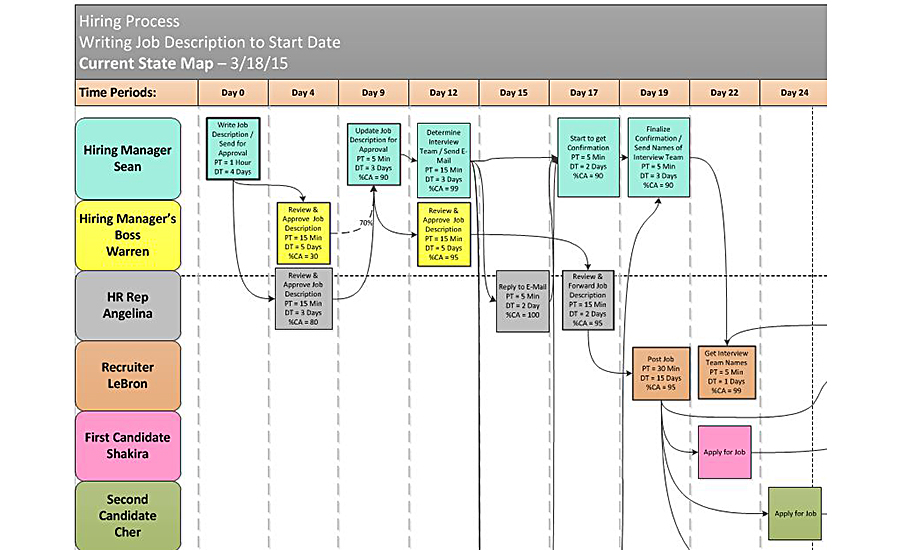Click the pink Apply for Job box
Screen dimensions: 900x550
(724, 452)
